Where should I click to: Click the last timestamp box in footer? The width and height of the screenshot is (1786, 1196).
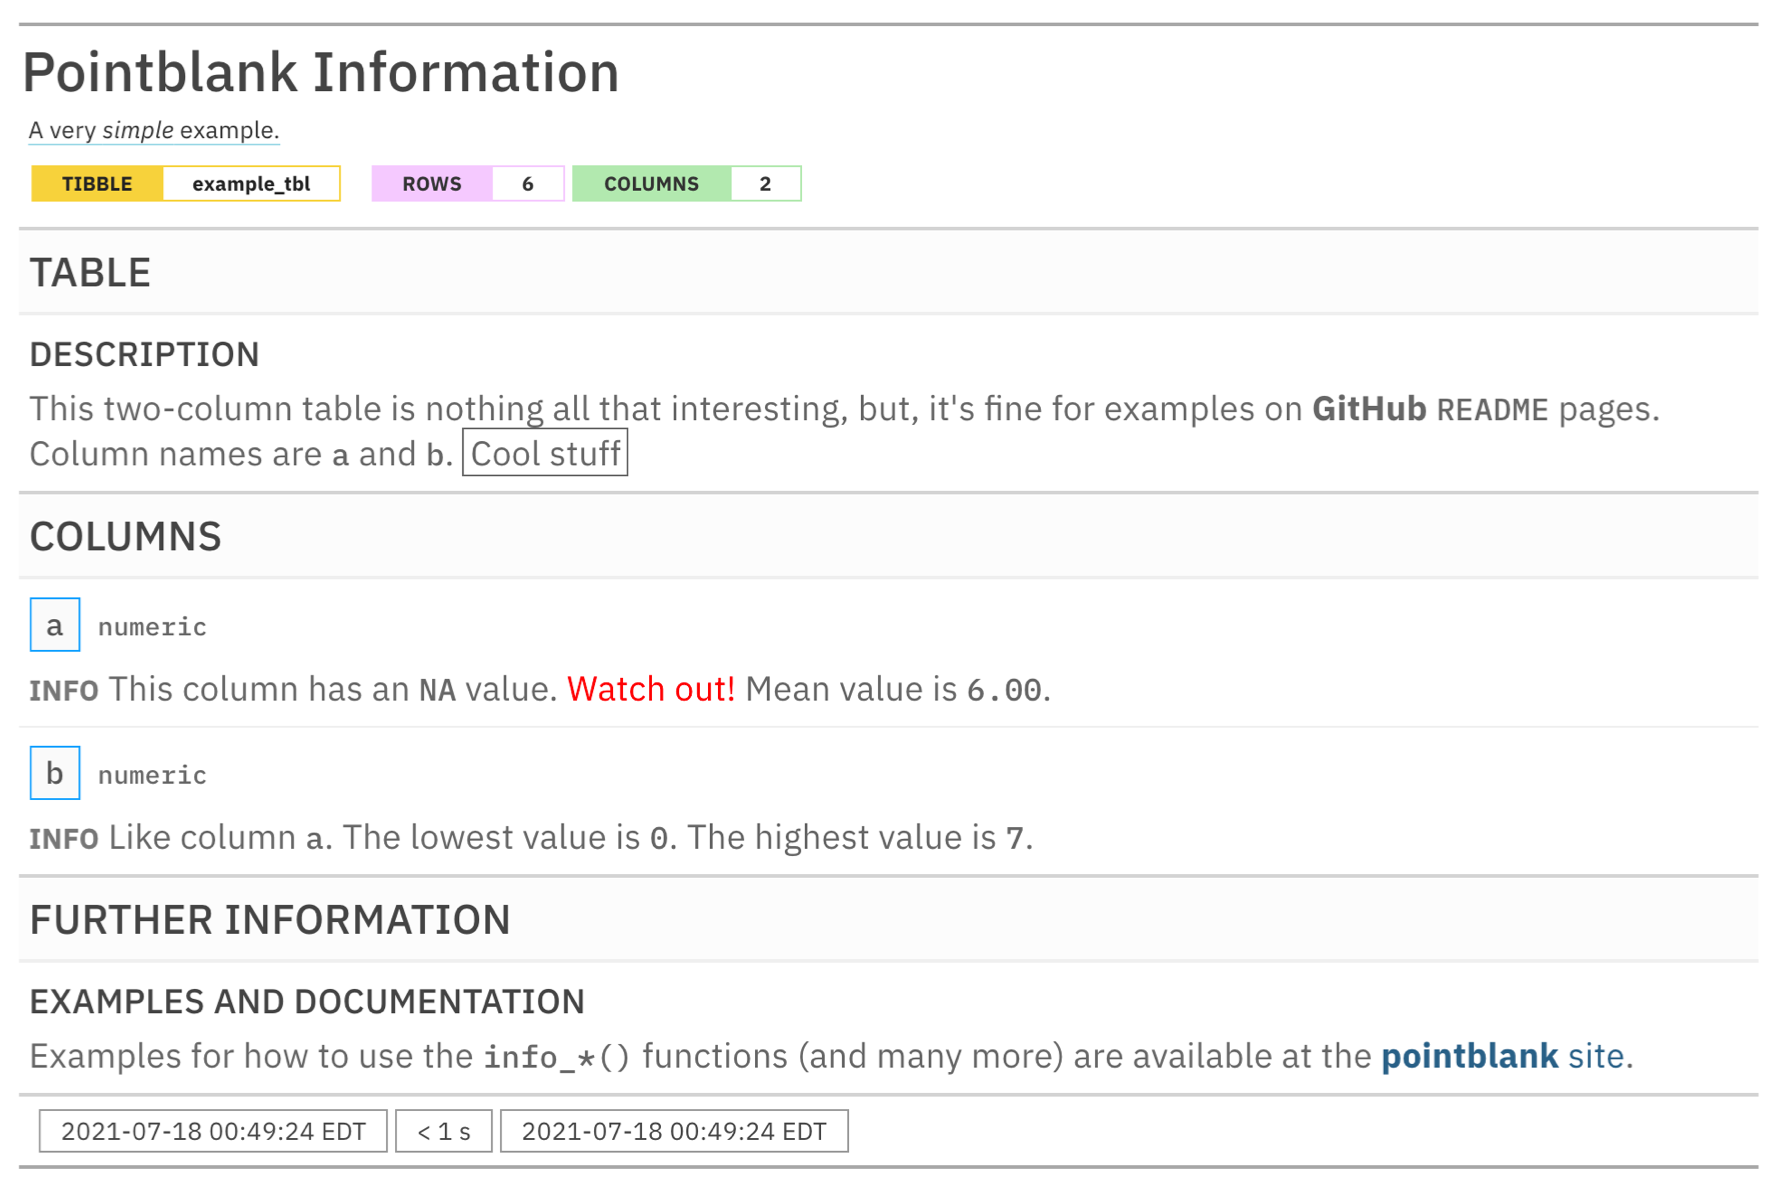[674, 1131]
